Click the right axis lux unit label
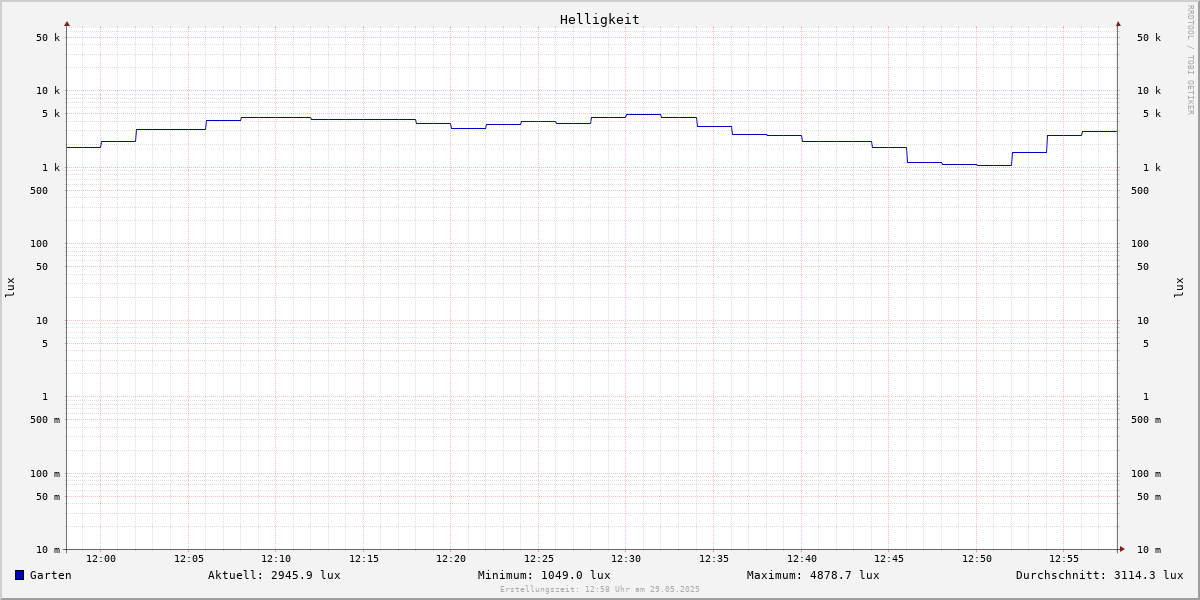 point(1179,287)
